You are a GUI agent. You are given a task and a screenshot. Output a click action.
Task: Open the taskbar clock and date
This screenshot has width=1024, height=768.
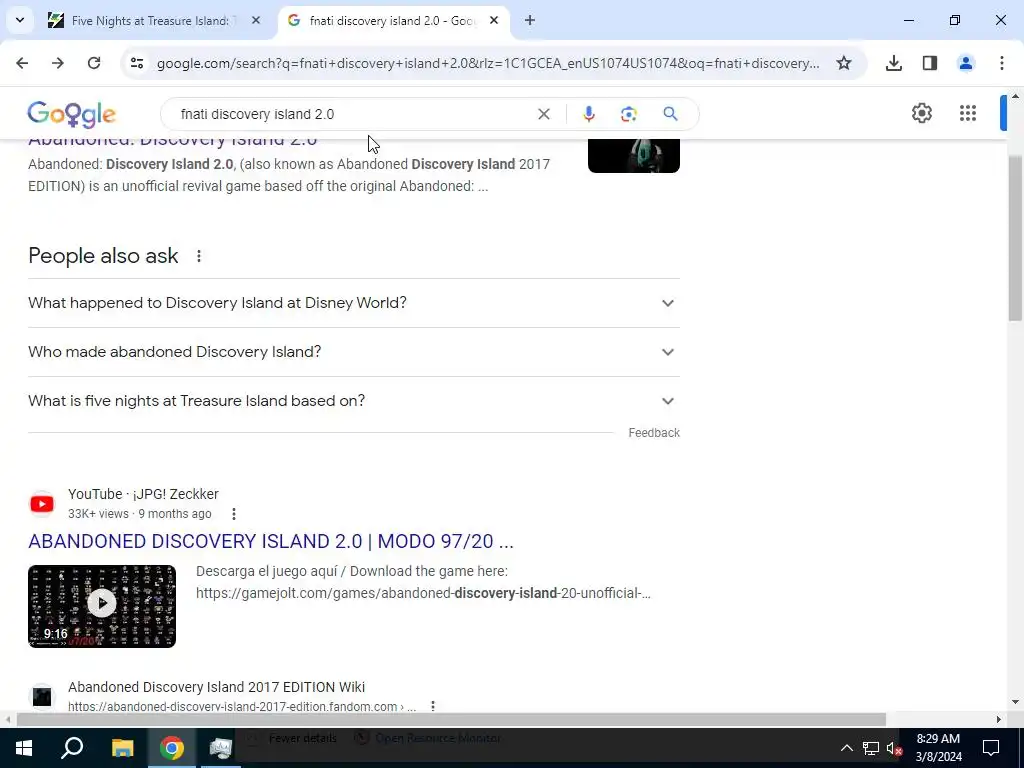[x=938, y=748]
